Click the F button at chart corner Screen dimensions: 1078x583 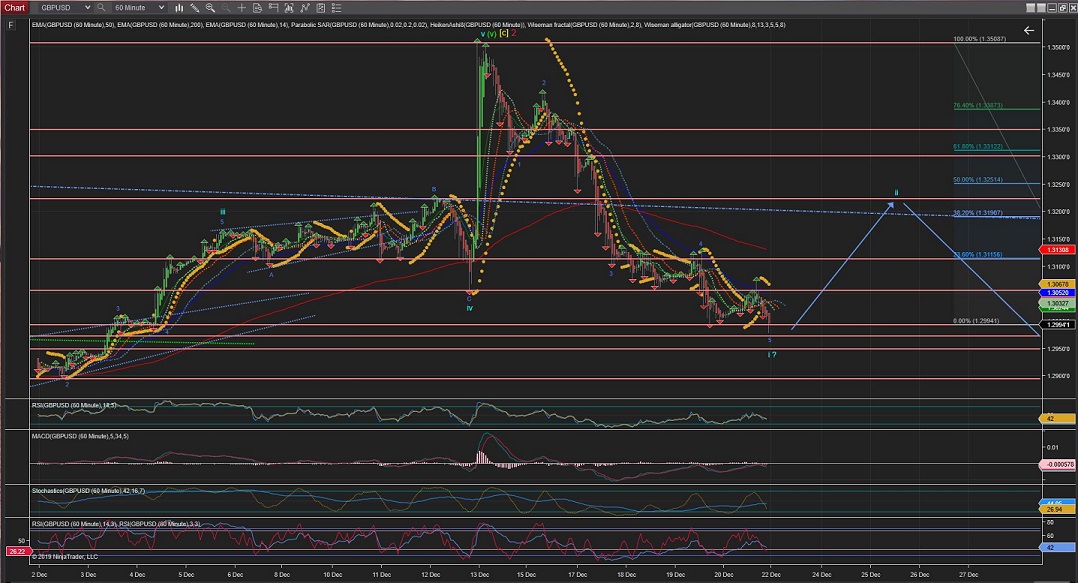(x=11, y=25)
